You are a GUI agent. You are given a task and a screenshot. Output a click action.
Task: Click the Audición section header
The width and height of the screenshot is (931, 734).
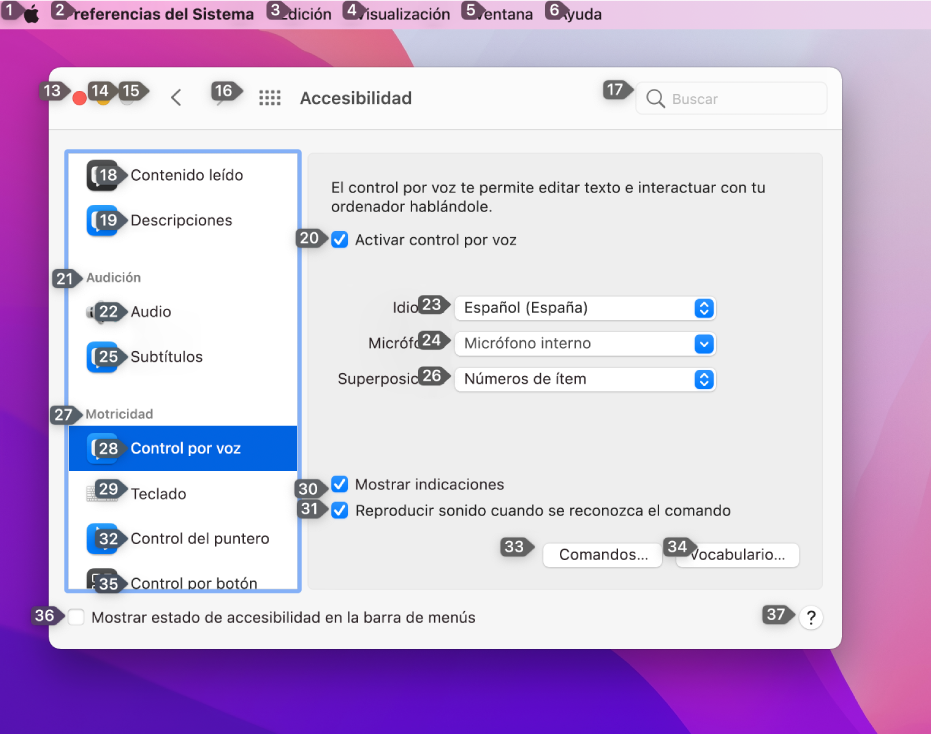click(113, 277)
